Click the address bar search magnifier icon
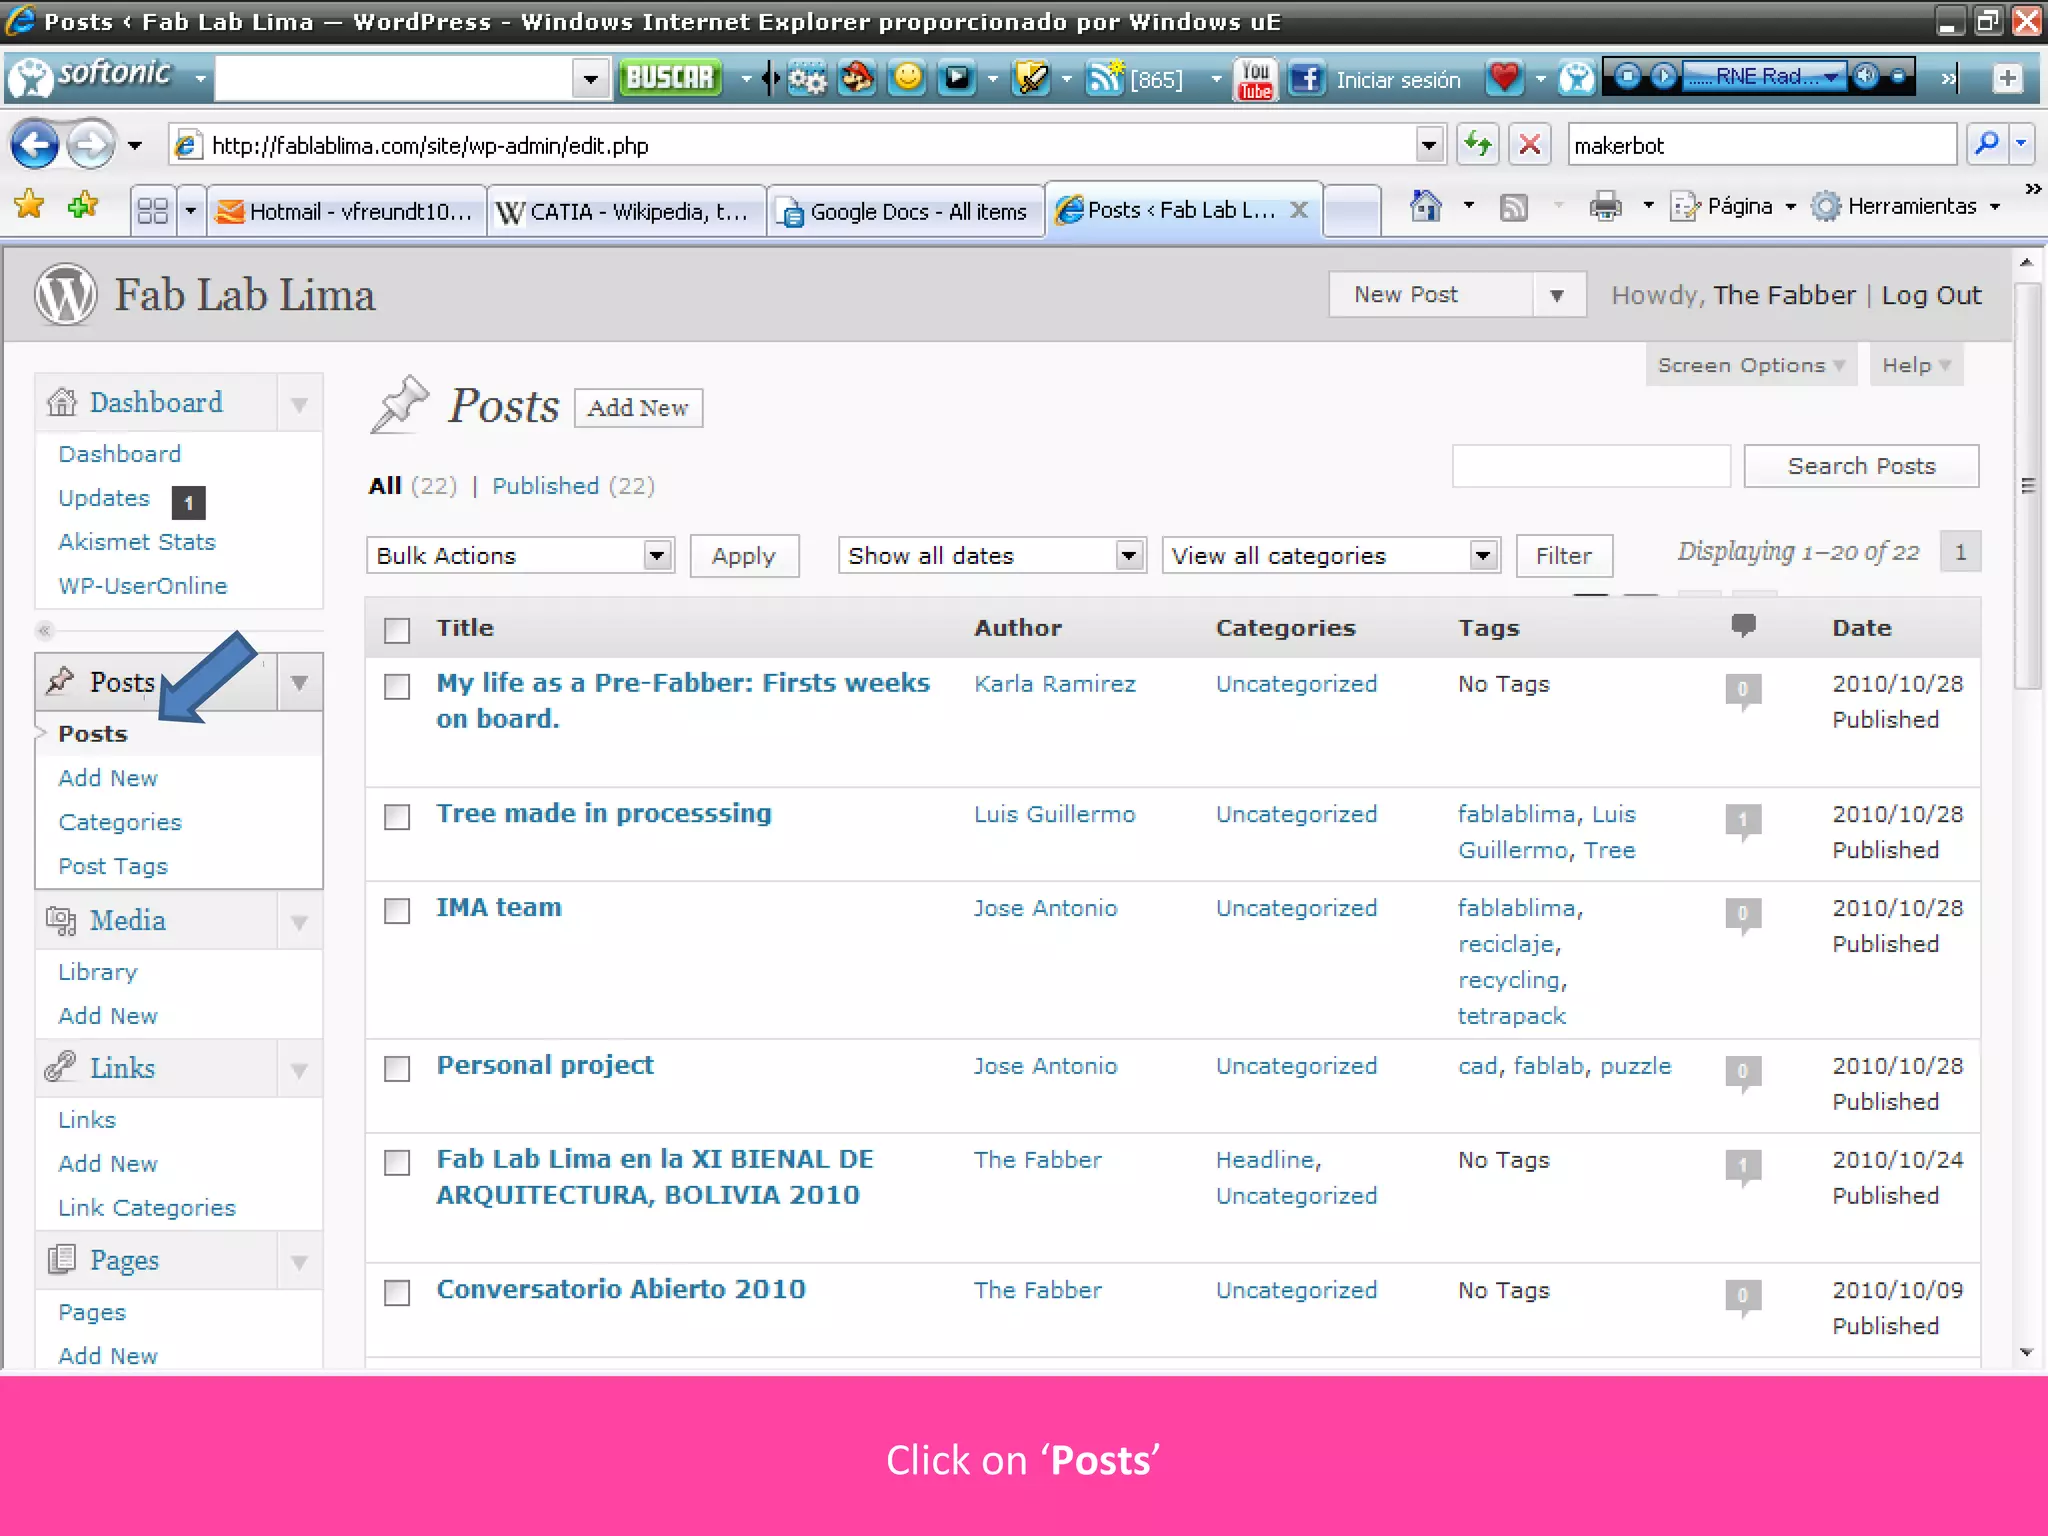 1987,145
